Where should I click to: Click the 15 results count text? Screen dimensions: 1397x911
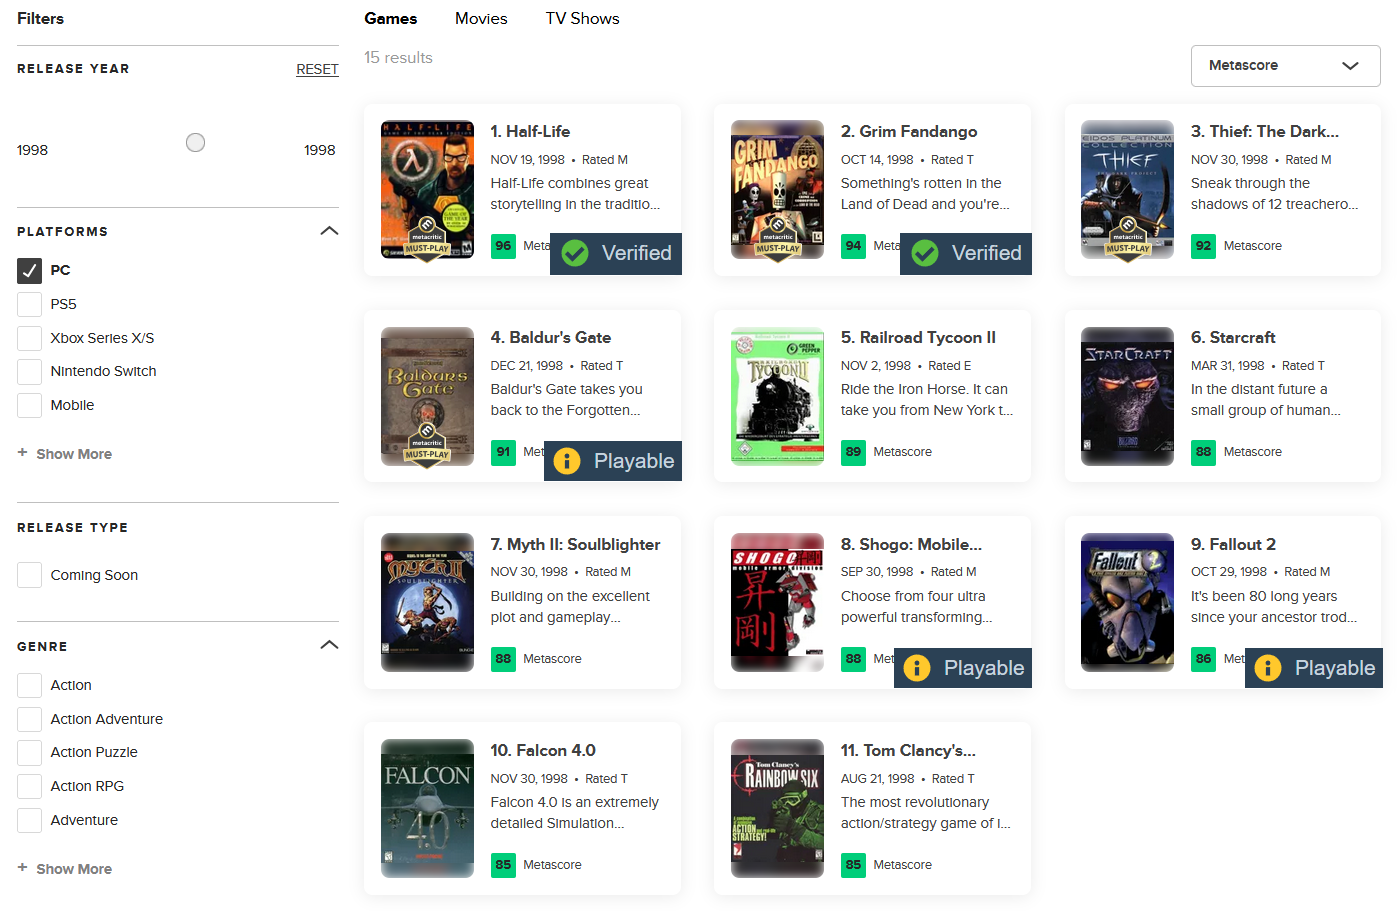(398, 57)
